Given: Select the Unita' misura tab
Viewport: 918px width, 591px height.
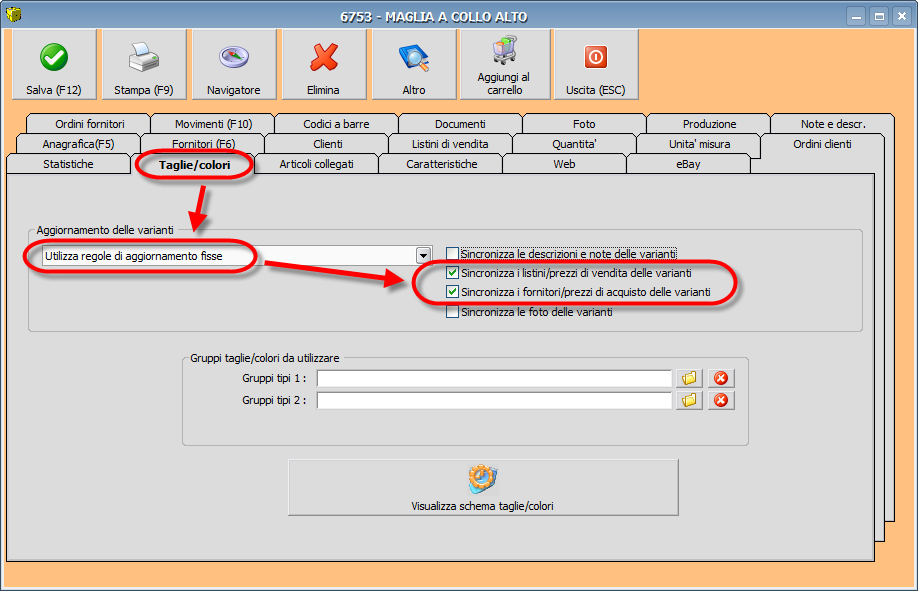Looking at the screenshot, I should click(699, 144).
